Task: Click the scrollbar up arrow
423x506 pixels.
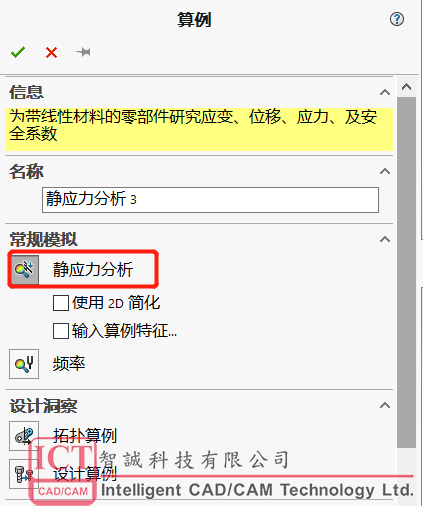Action: click(406, 87)
